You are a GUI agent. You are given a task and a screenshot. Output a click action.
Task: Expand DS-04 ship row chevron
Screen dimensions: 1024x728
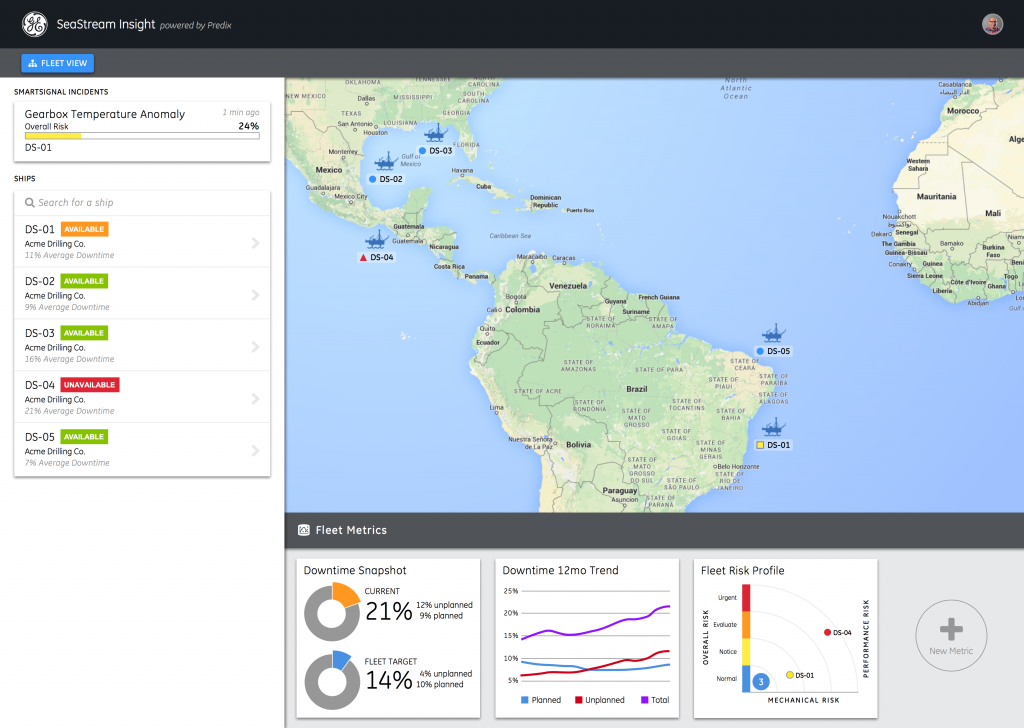click(255, 399)
